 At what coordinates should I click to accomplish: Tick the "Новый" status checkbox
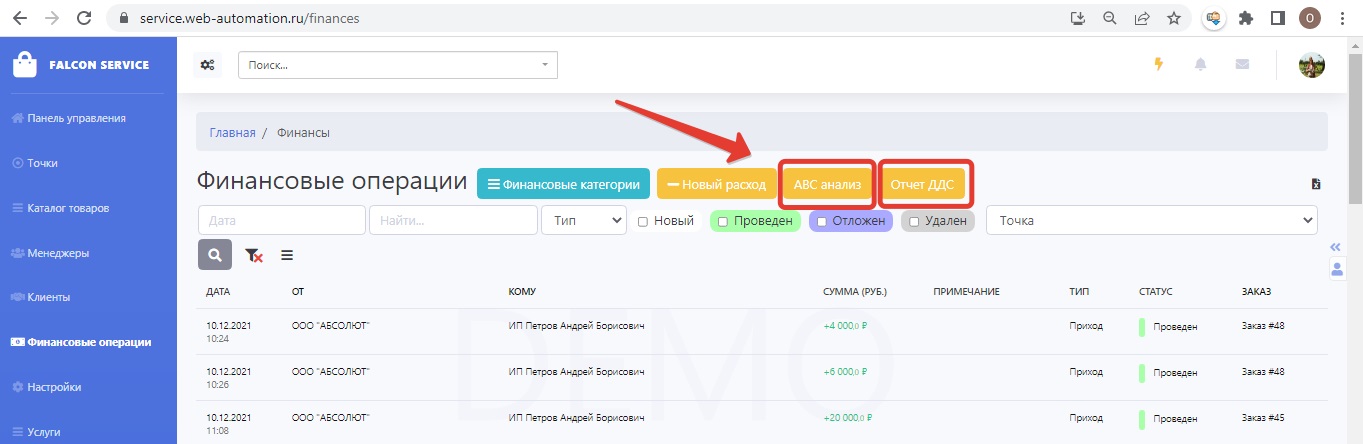(644, 221)
